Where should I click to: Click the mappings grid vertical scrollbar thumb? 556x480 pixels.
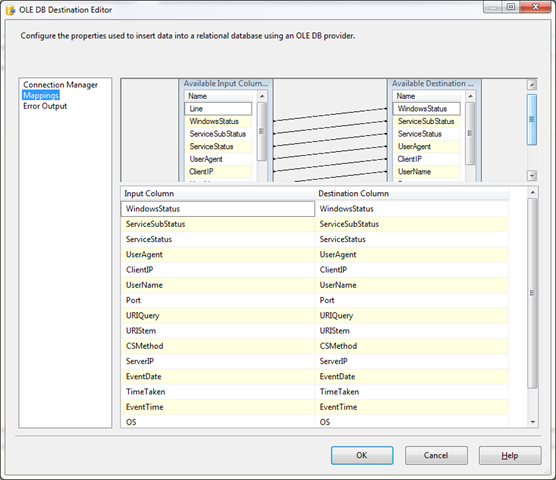[x=533, y=293]
